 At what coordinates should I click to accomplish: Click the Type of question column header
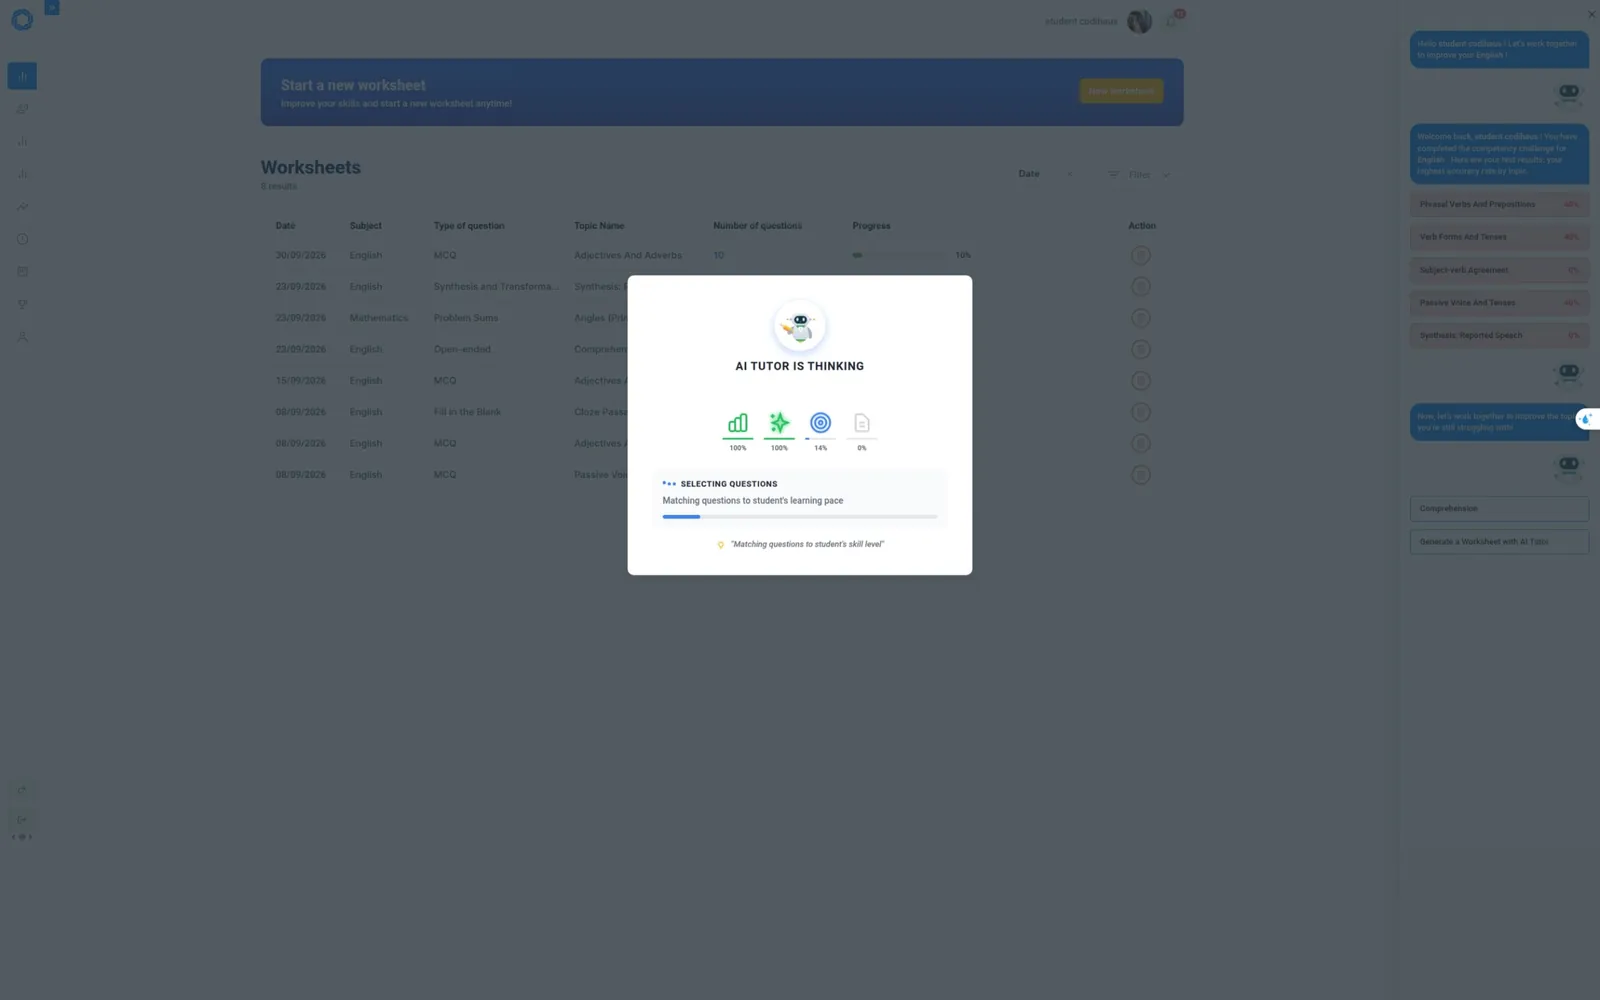point(469,226)
